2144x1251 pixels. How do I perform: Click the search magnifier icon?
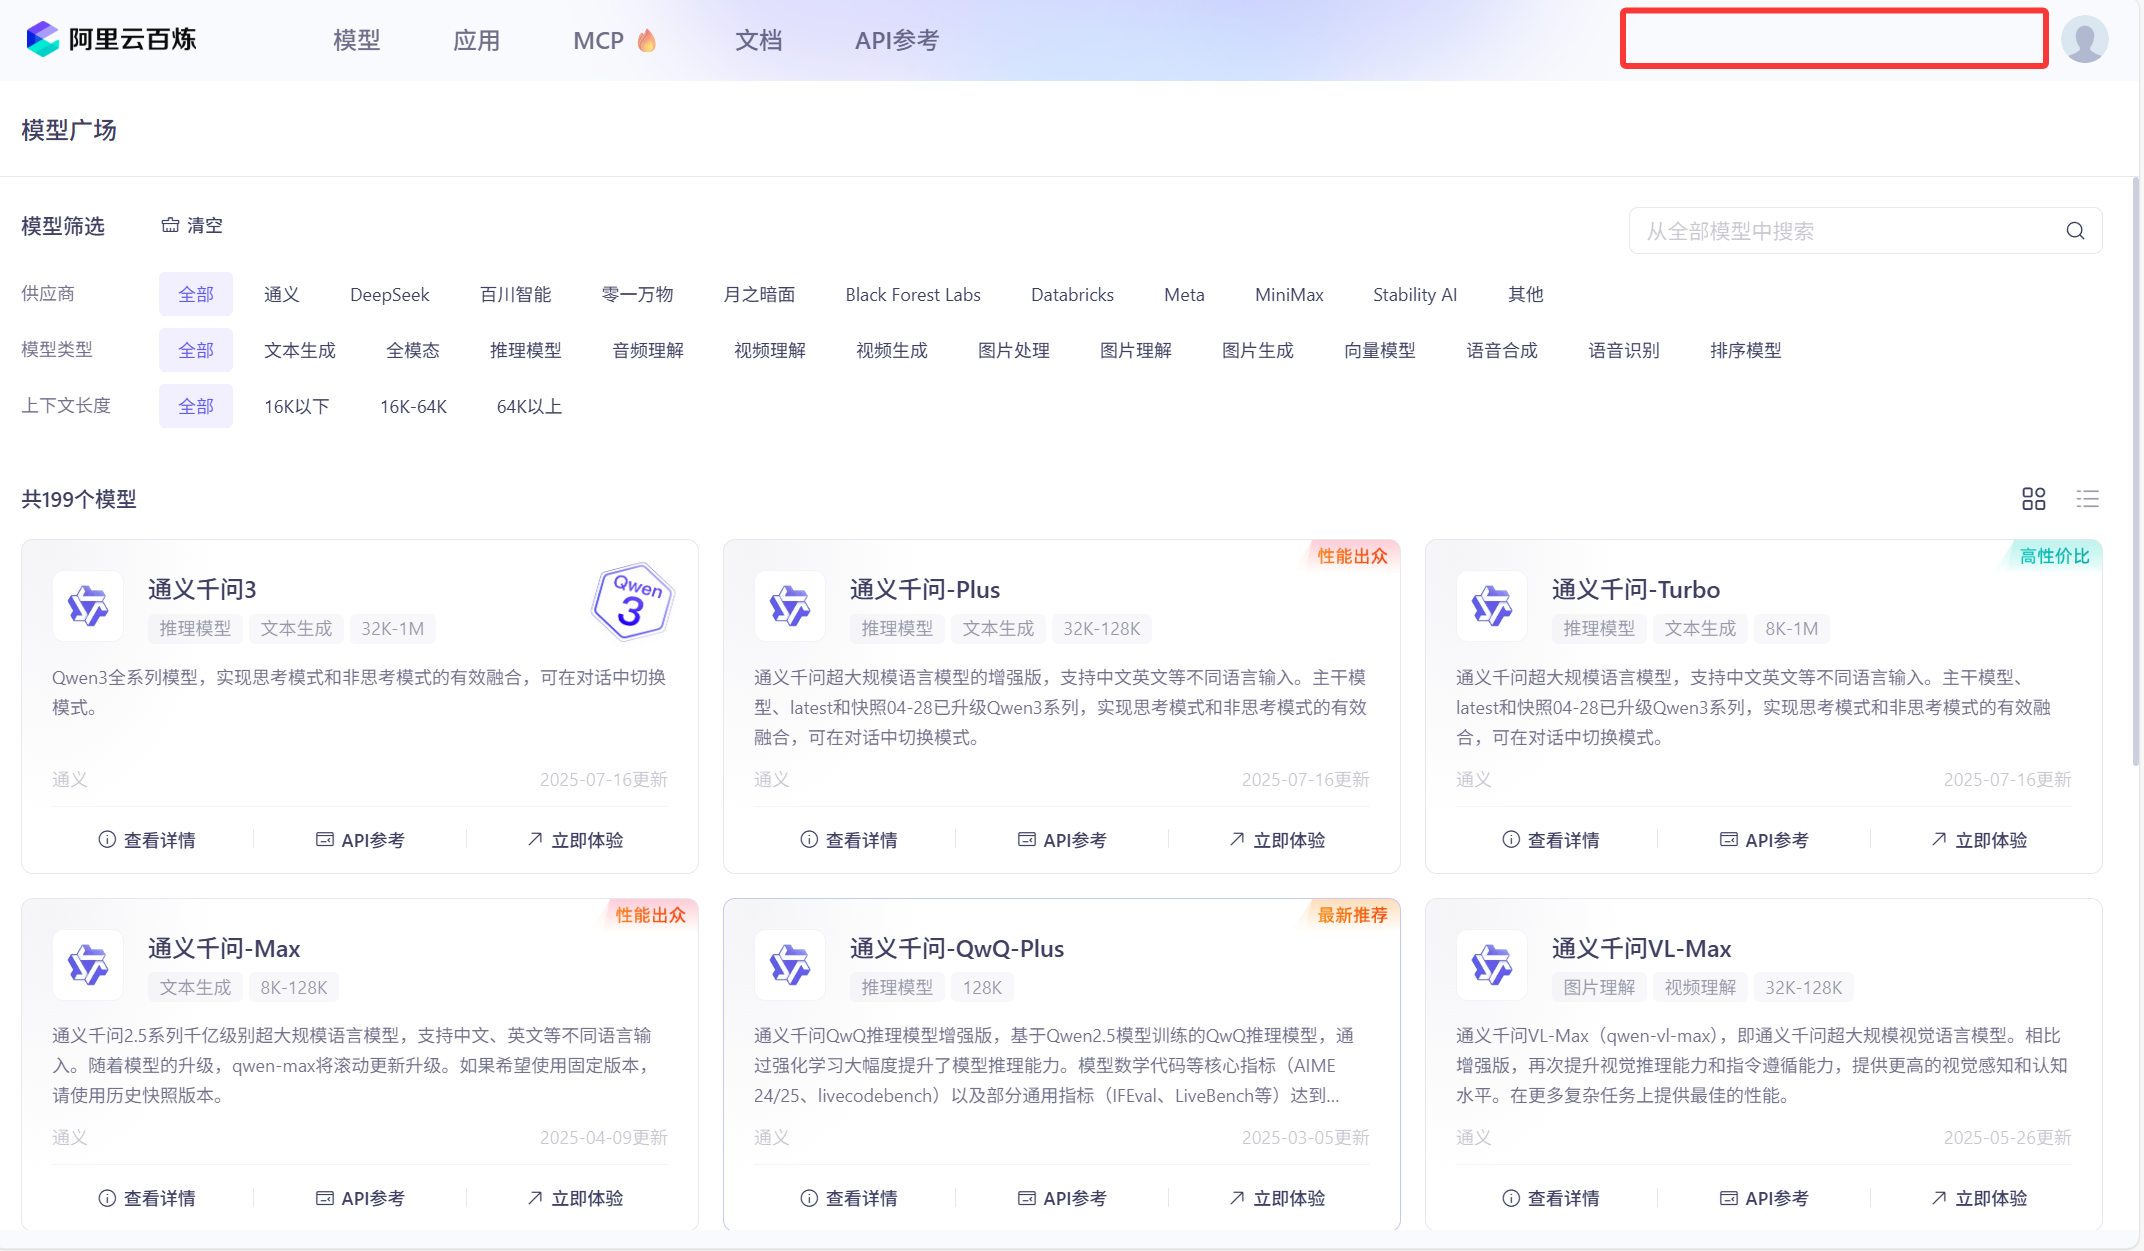coord(2076,231)
